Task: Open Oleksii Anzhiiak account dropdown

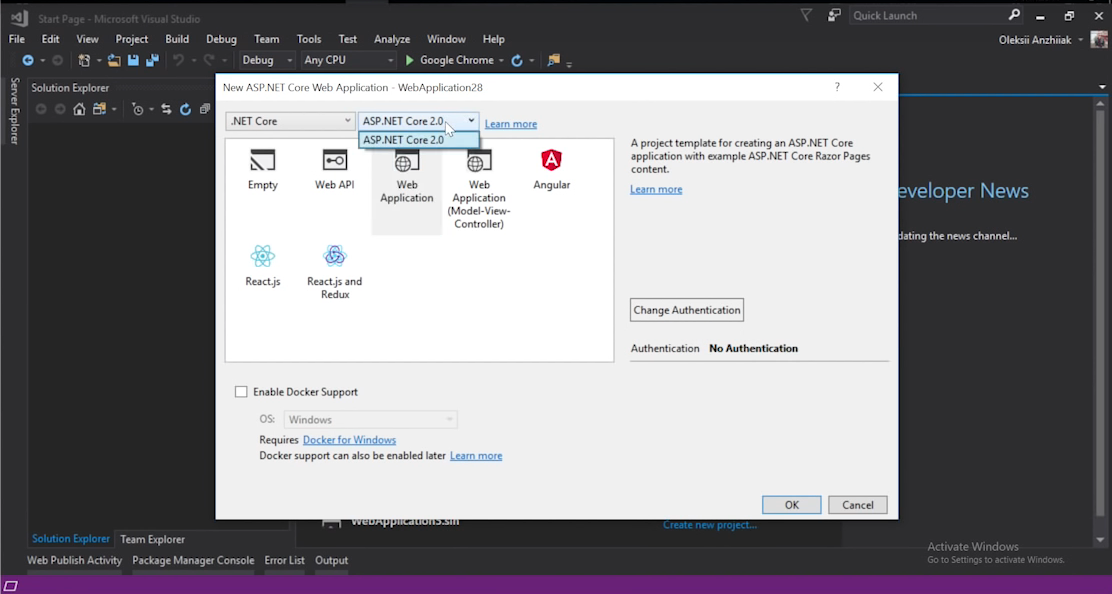Action: [x=1040, y=40]
